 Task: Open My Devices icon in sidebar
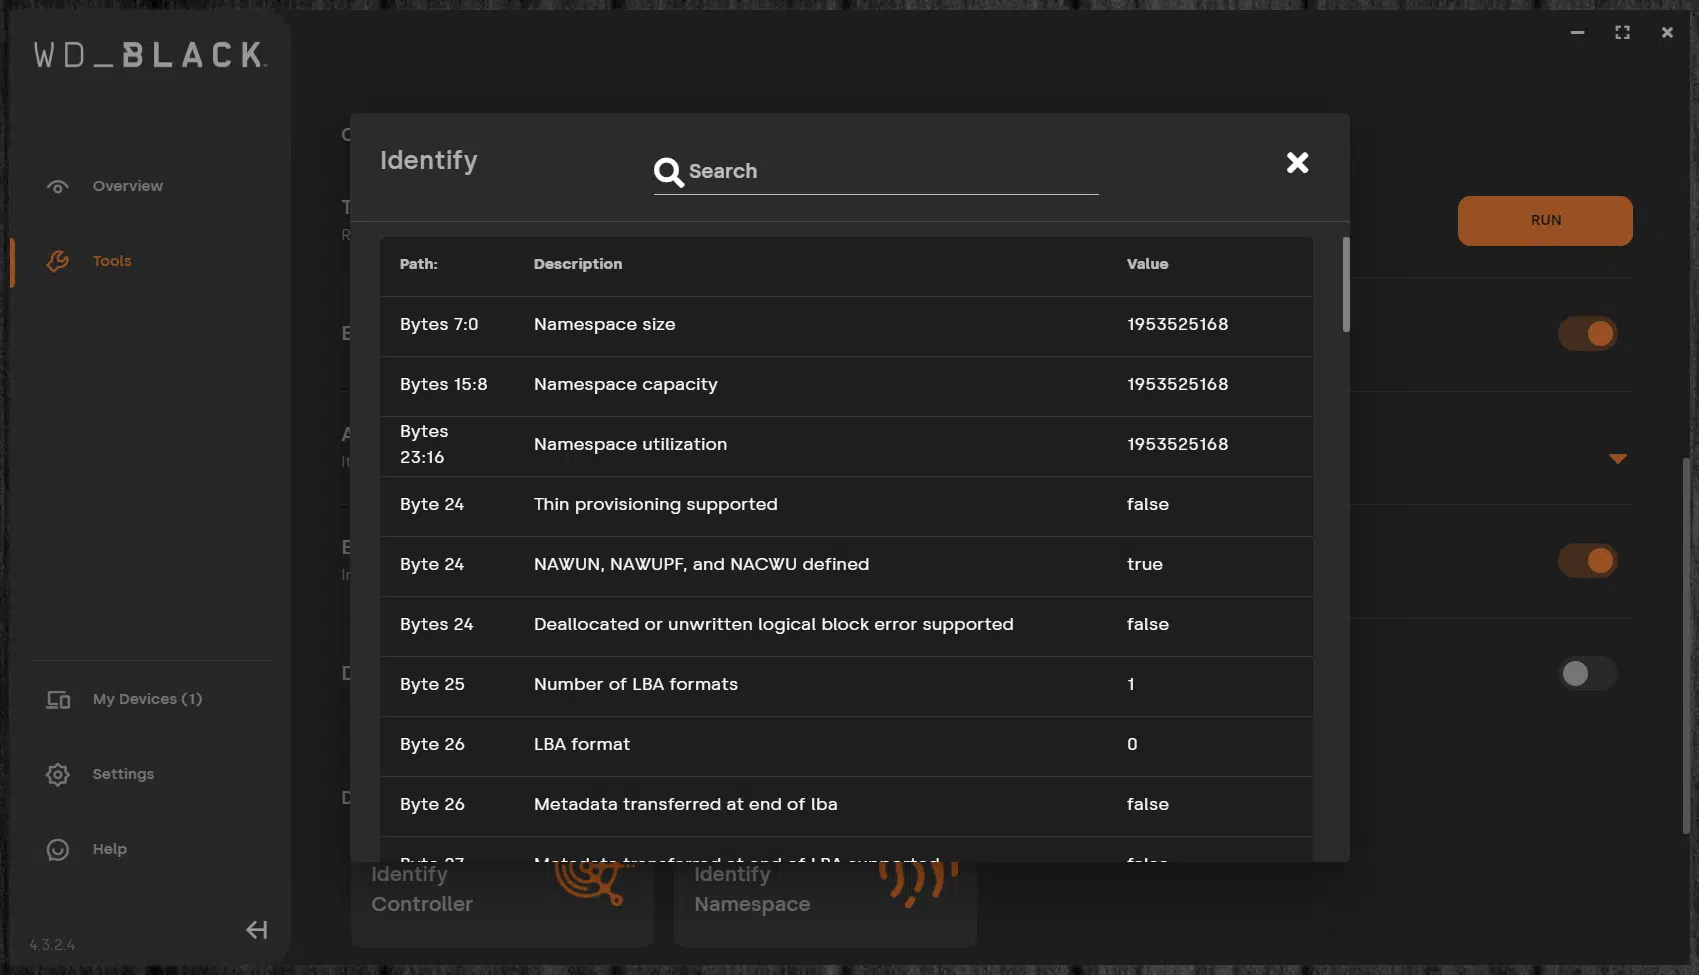click(x=58, y=700)
